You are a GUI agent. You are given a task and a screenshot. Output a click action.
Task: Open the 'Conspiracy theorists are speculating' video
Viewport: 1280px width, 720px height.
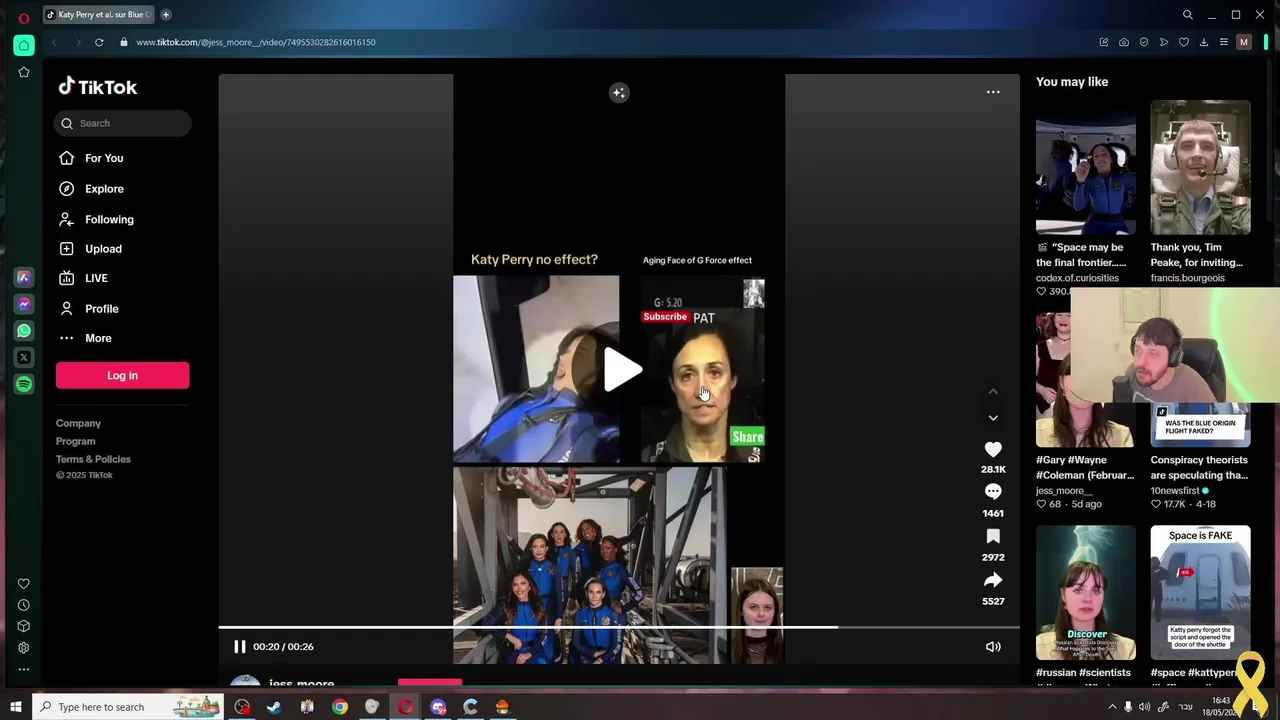1199,467
